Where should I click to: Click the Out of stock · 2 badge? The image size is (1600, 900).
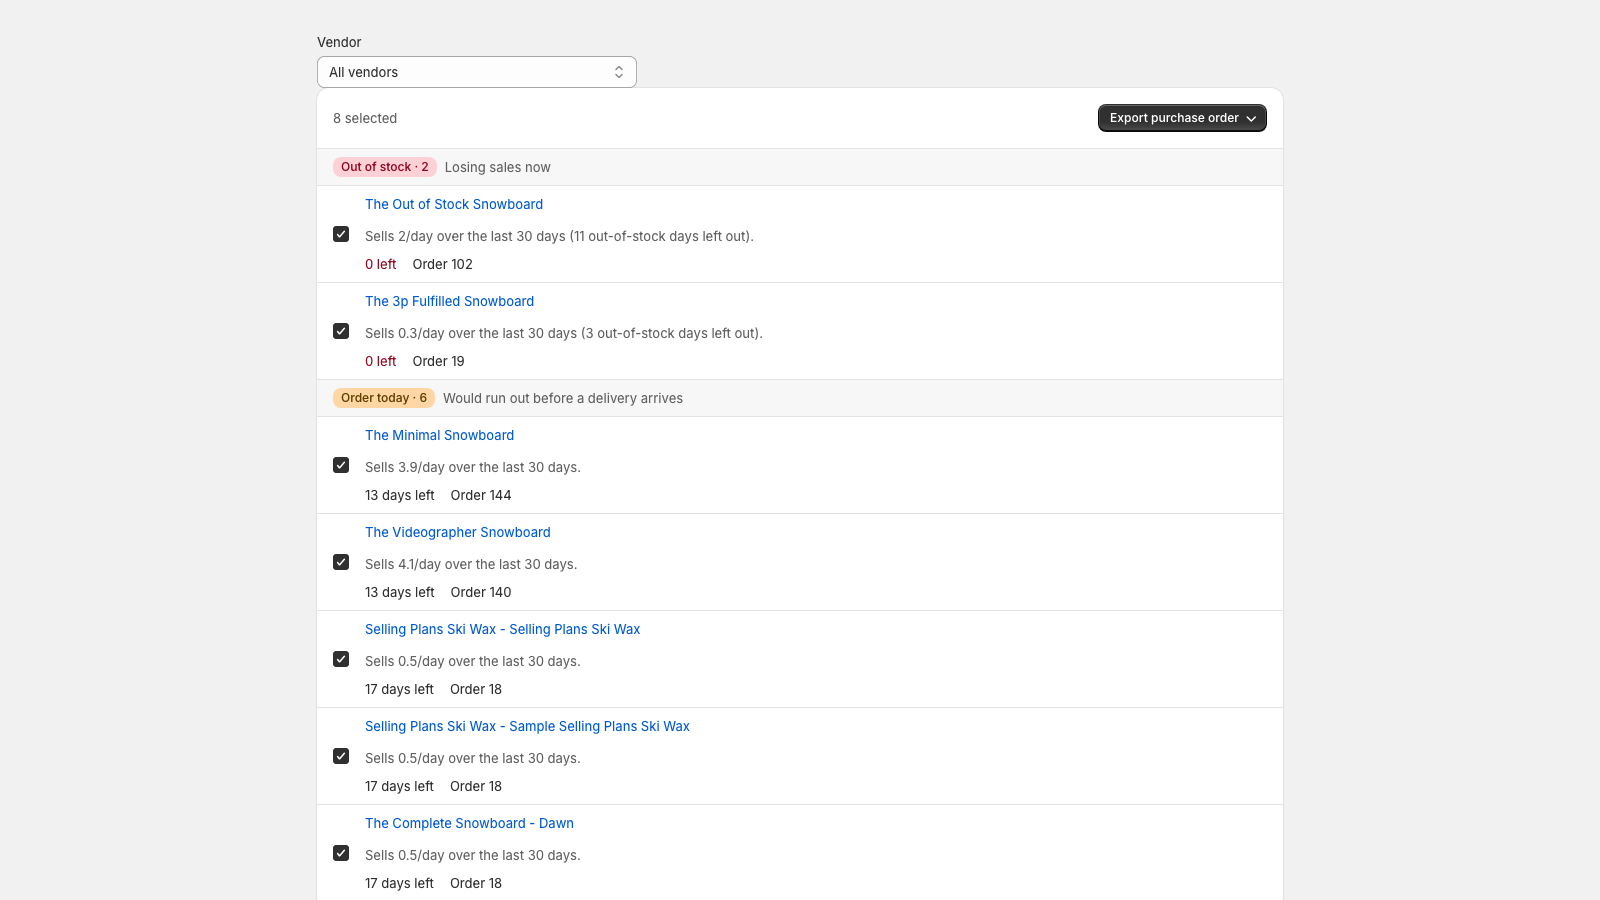coord(385,167)
